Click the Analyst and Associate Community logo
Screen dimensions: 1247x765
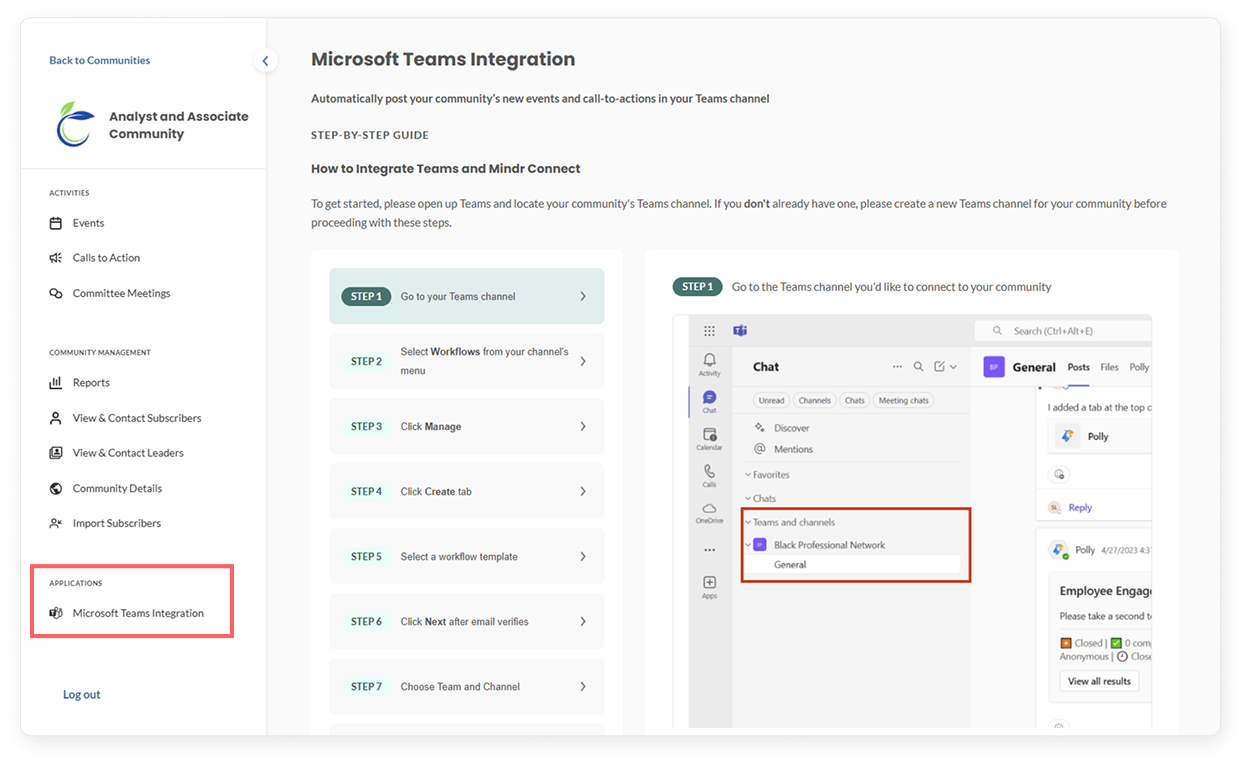click(75, 125)
